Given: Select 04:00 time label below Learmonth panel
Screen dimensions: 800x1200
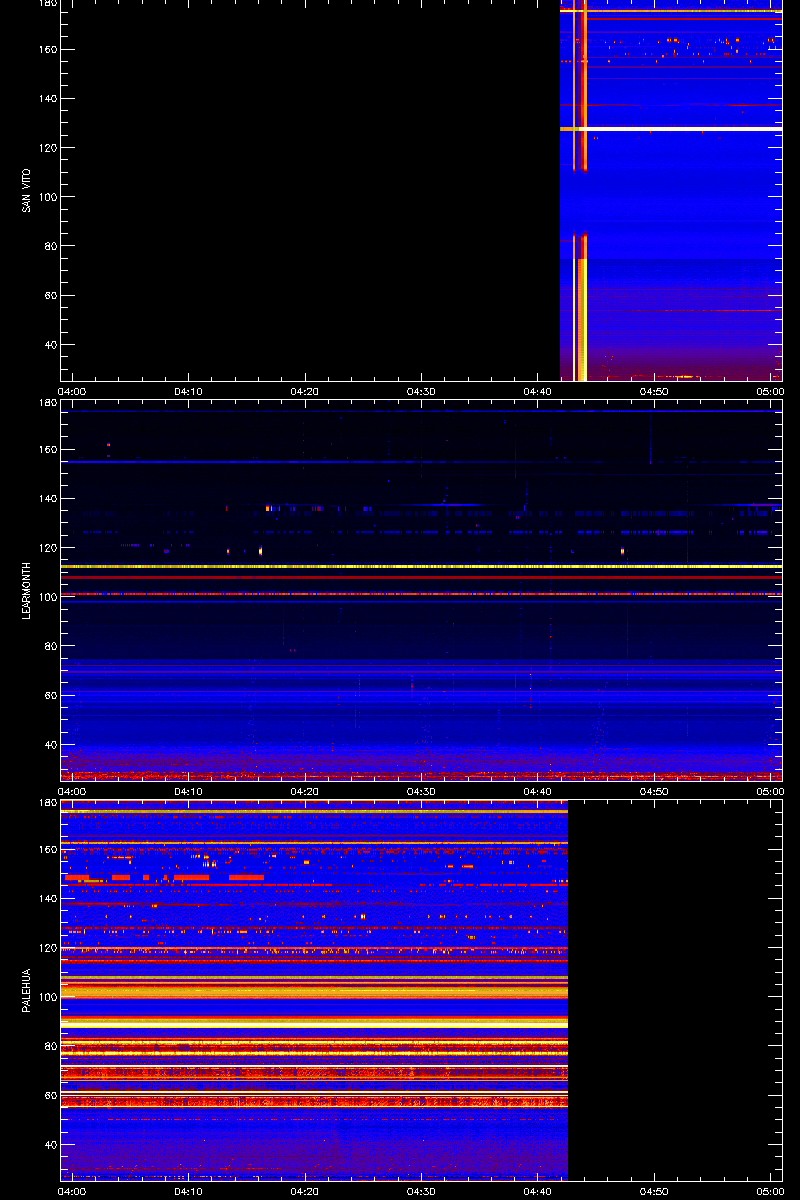Looking at the screenshot, I should tap(73, 792).
